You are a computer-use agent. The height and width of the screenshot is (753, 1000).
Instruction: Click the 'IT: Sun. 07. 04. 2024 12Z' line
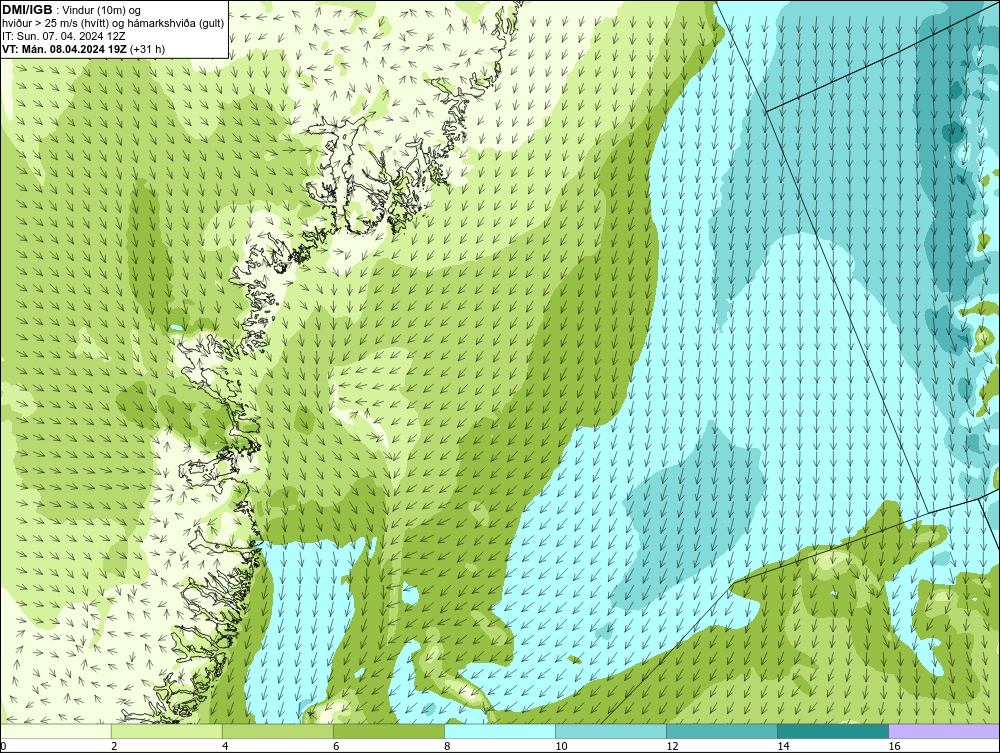(63, 36)
